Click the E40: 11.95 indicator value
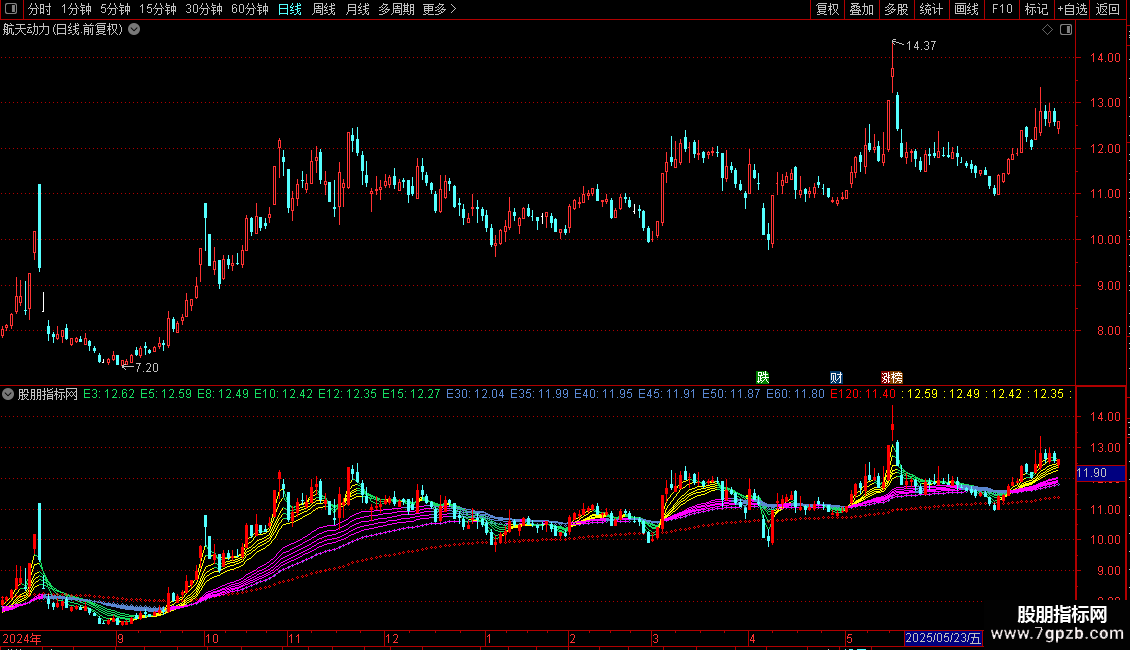The width and height of the screenshot is (1130, 650). pos(603,394)
